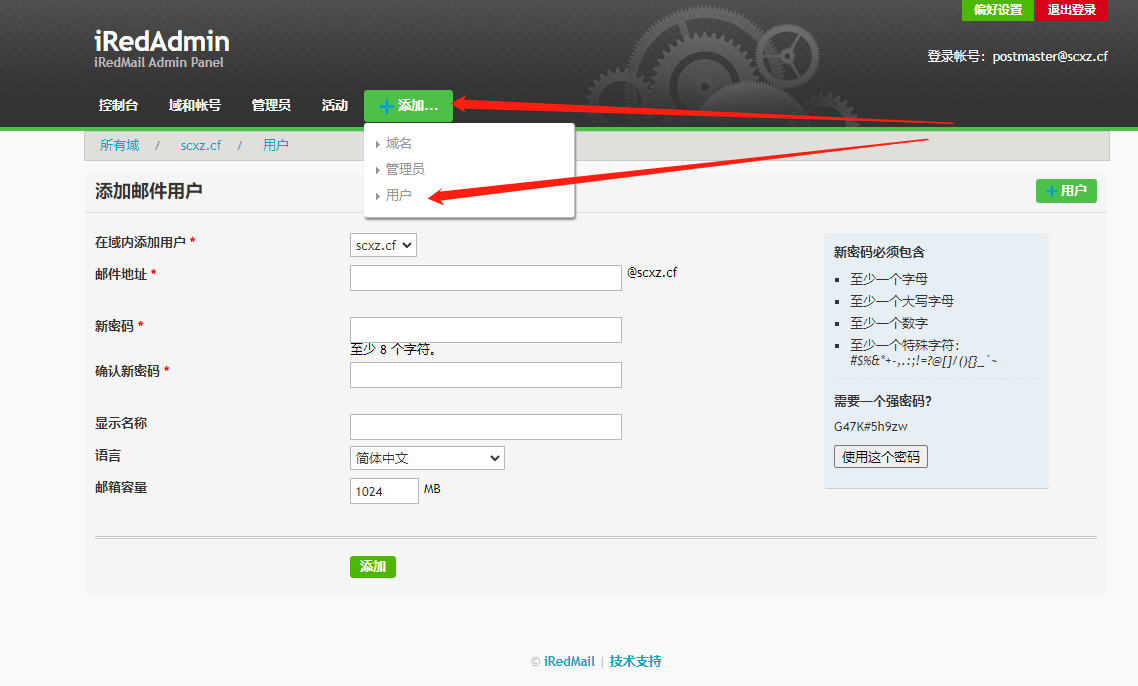Click the iRedAdmin logo title
Screen dimensions: 1138x686
[x=162, y=41]
